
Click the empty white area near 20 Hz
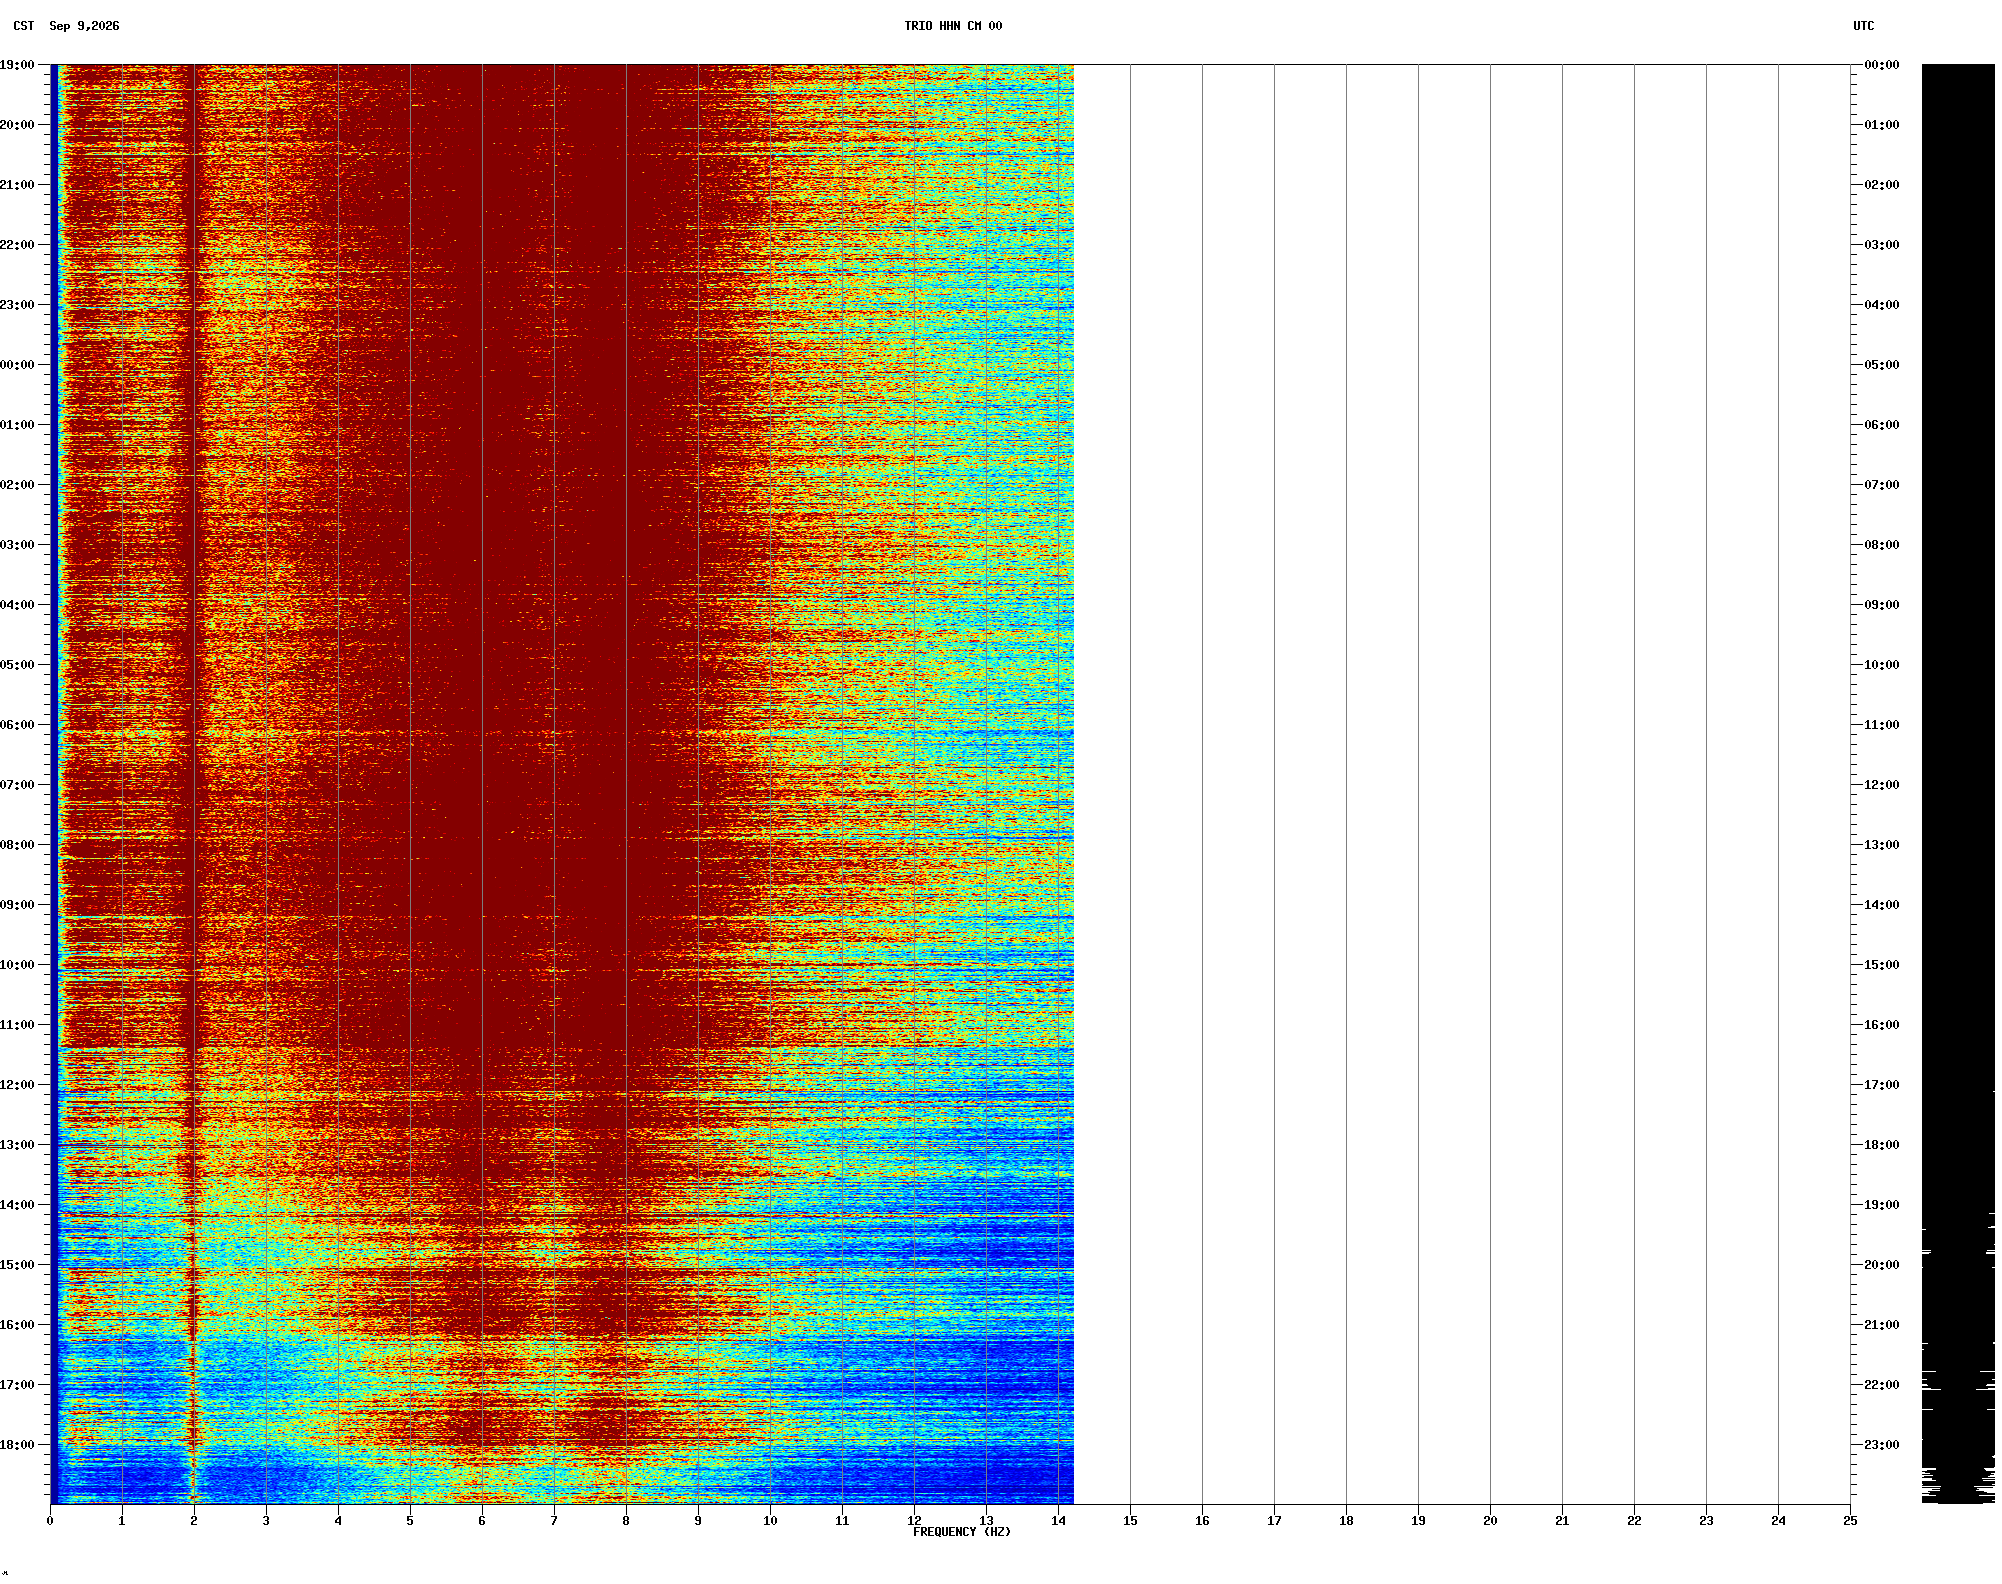coord(1490,784)
